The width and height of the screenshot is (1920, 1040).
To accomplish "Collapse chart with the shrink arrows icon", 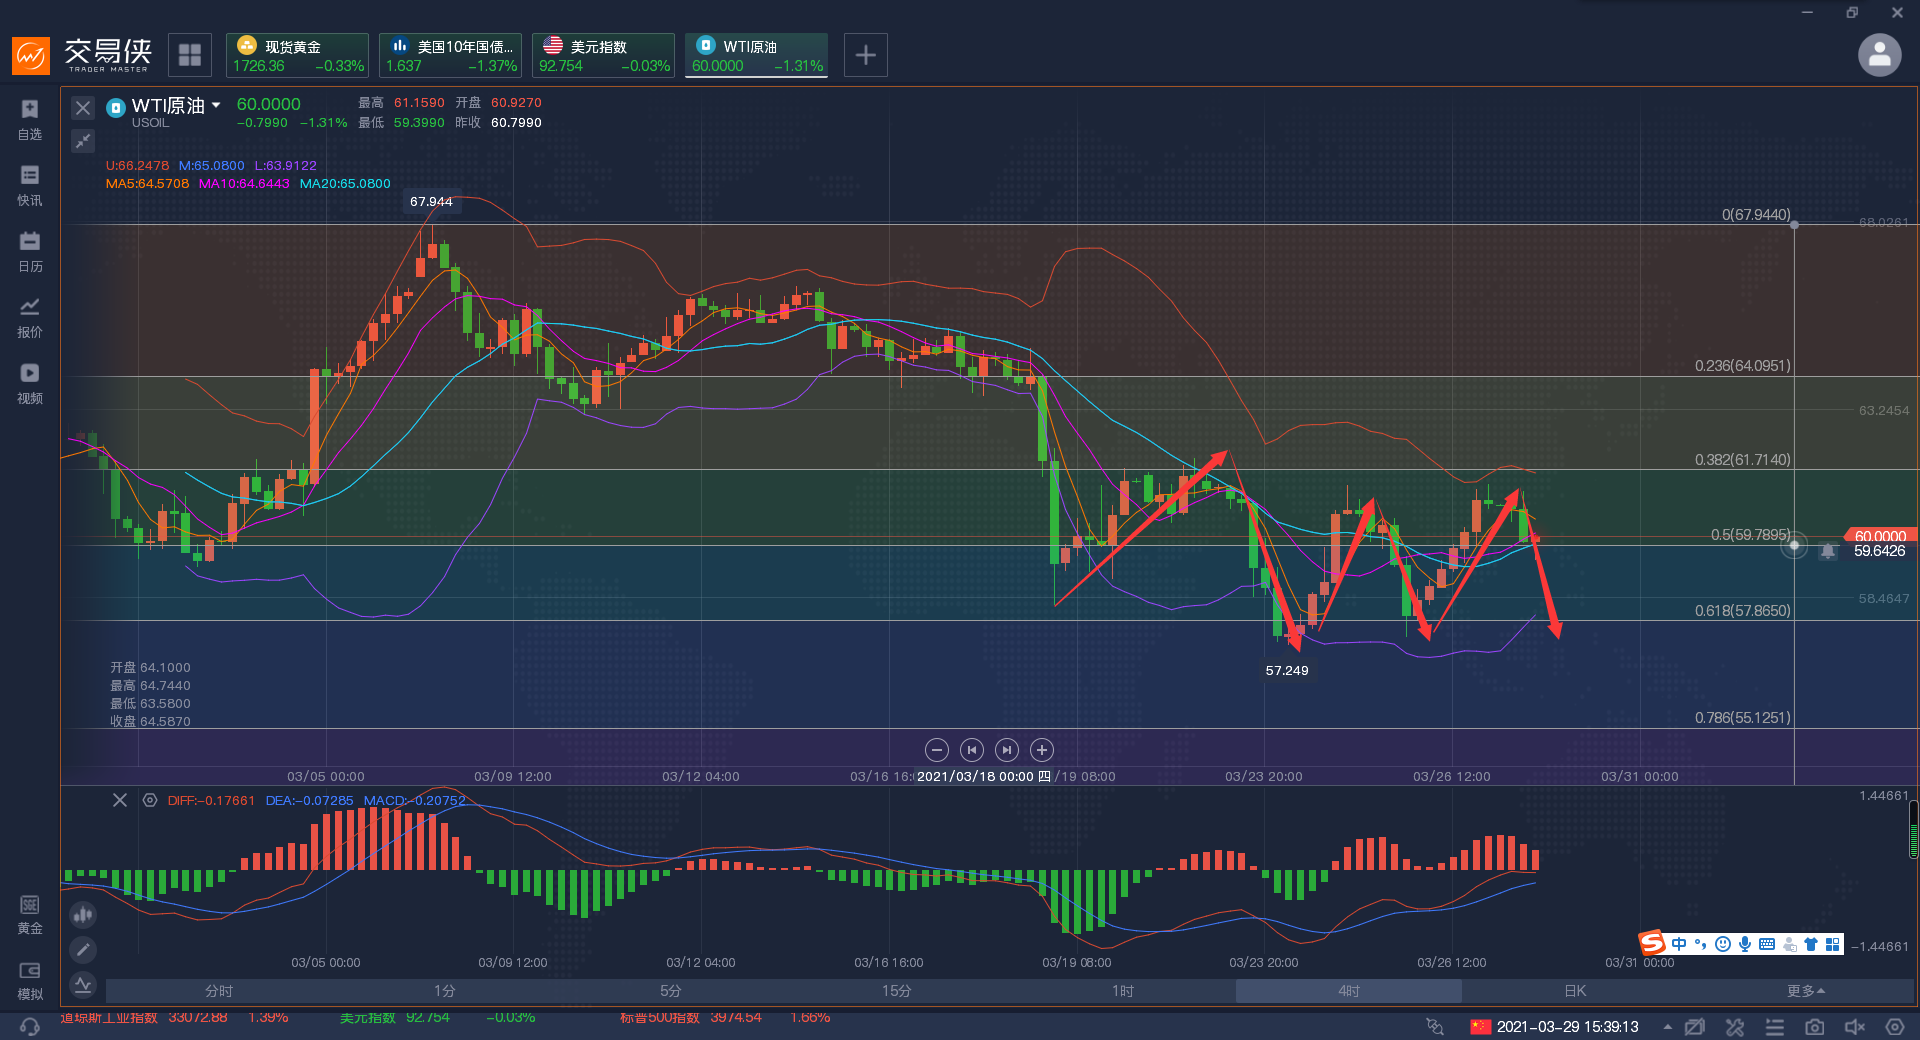I will pos(83,141).
